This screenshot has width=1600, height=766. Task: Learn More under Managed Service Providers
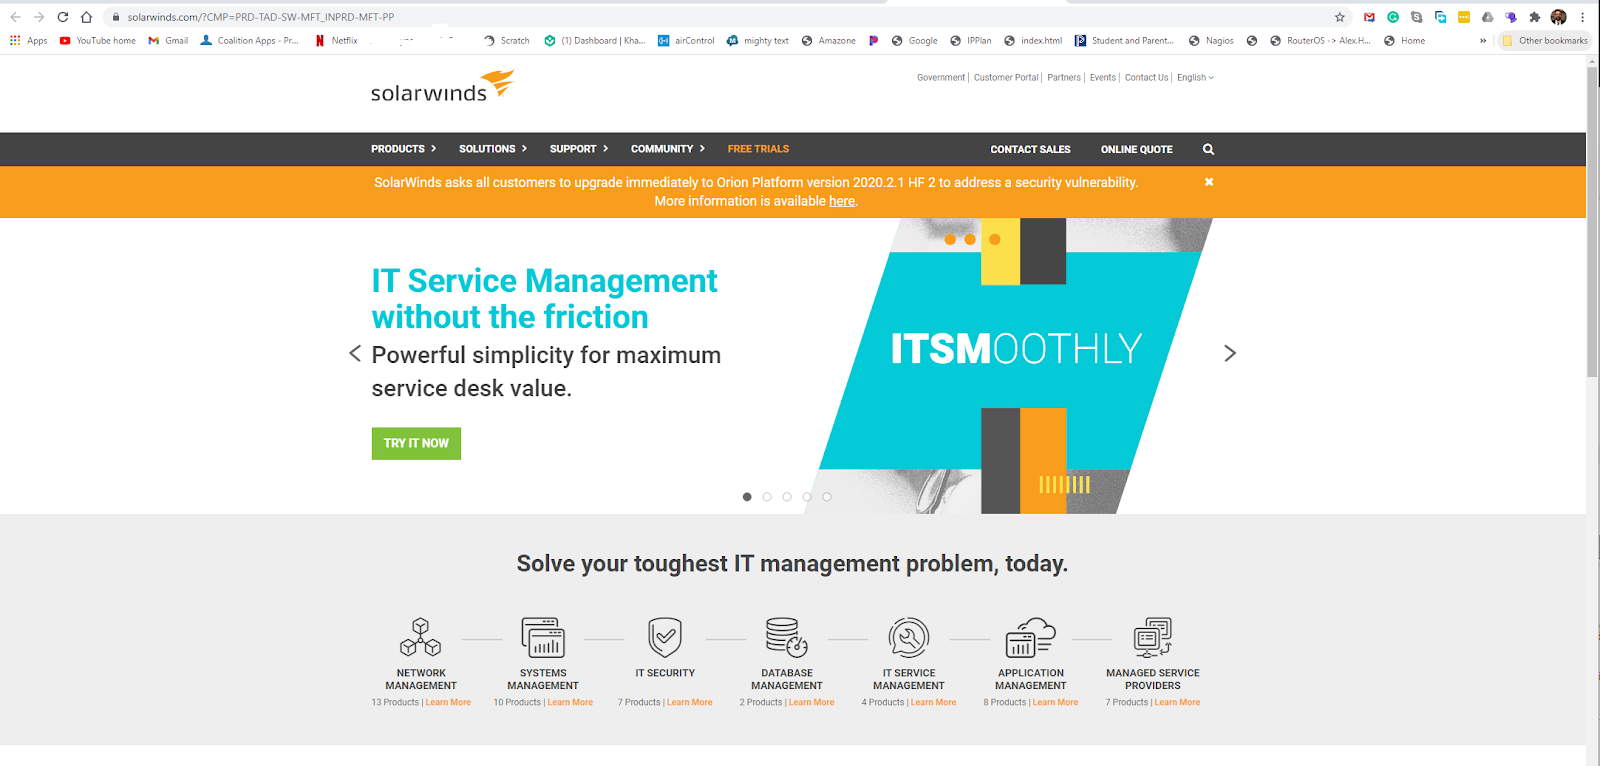coord(1177,703)
